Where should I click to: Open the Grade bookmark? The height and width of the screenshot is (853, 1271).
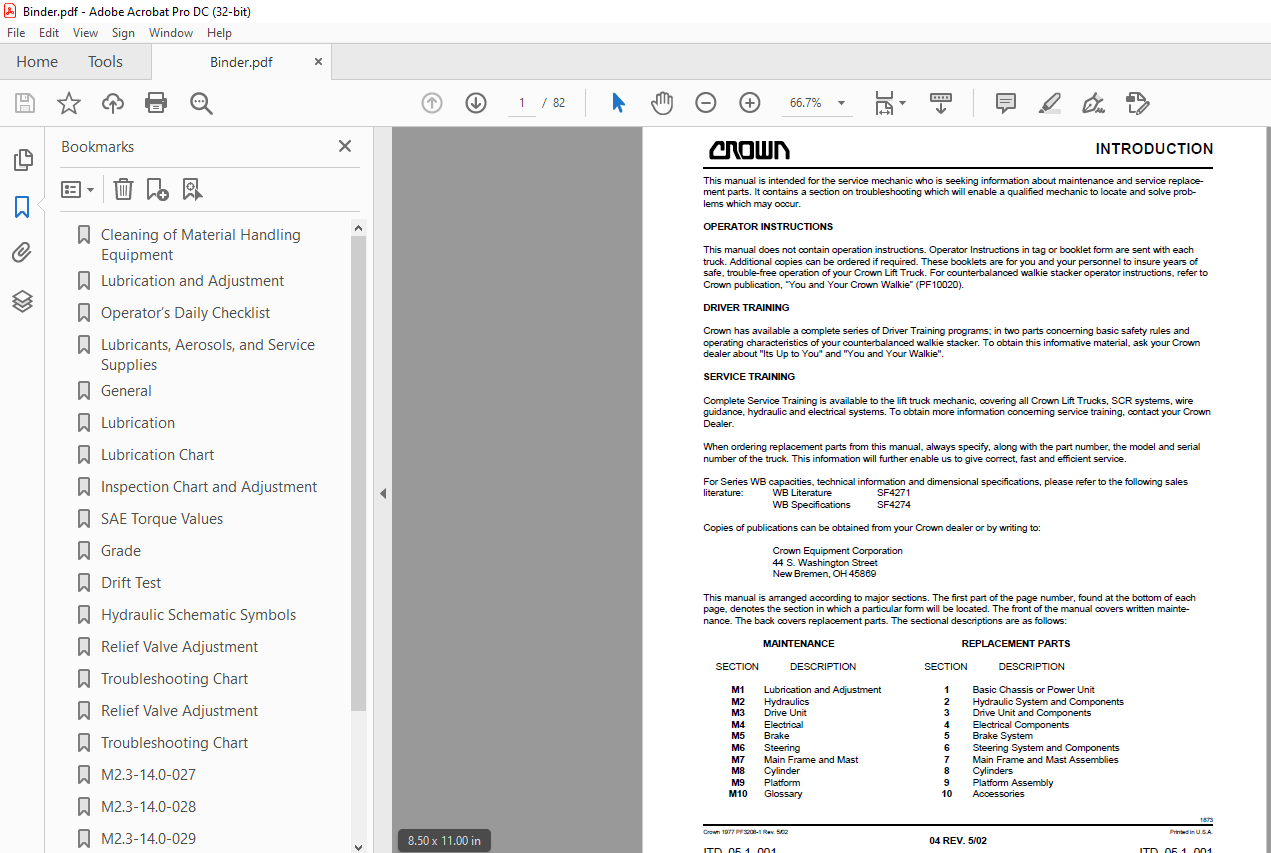point(121,551)
